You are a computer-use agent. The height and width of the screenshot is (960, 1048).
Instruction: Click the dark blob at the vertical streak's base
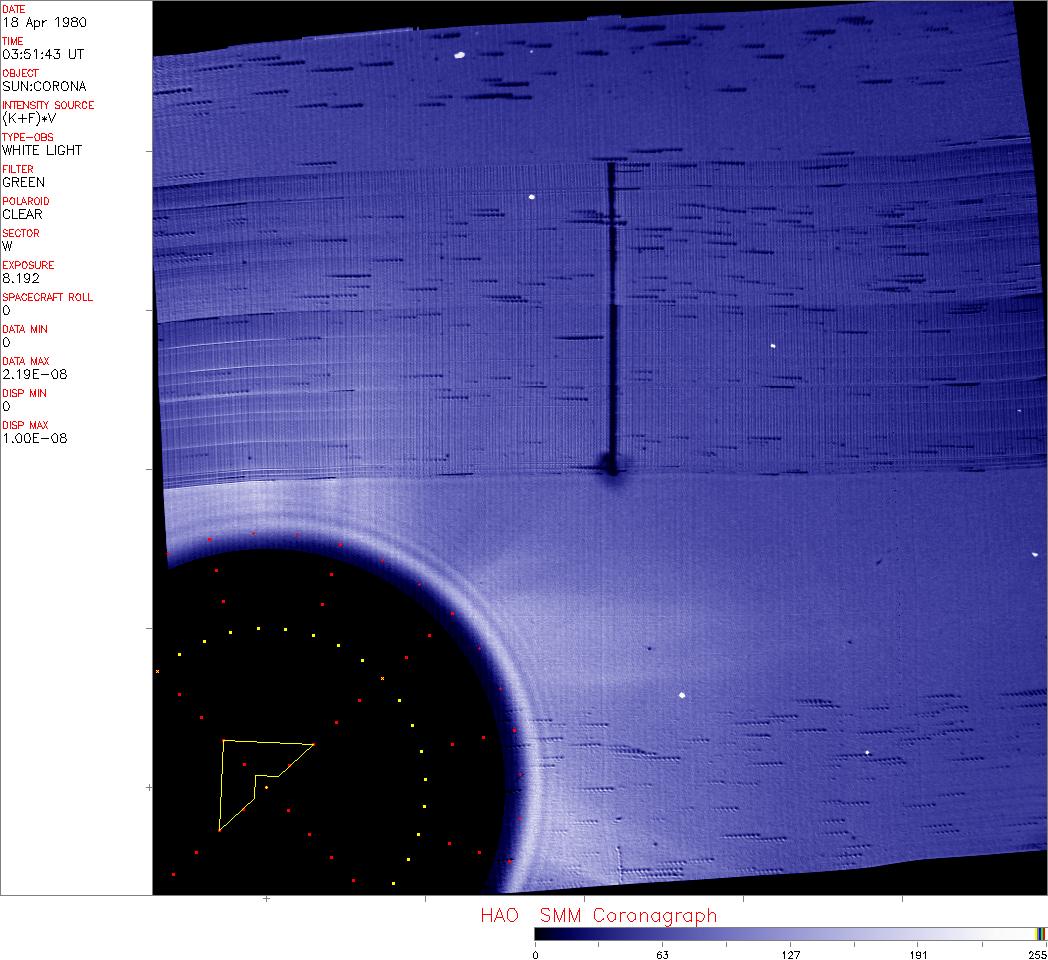(x=609, y=465)
